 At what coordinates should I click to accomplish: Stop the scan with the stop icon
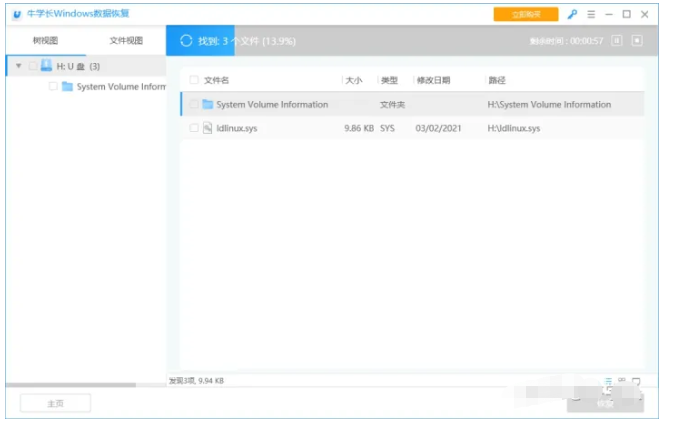(637, 41)
